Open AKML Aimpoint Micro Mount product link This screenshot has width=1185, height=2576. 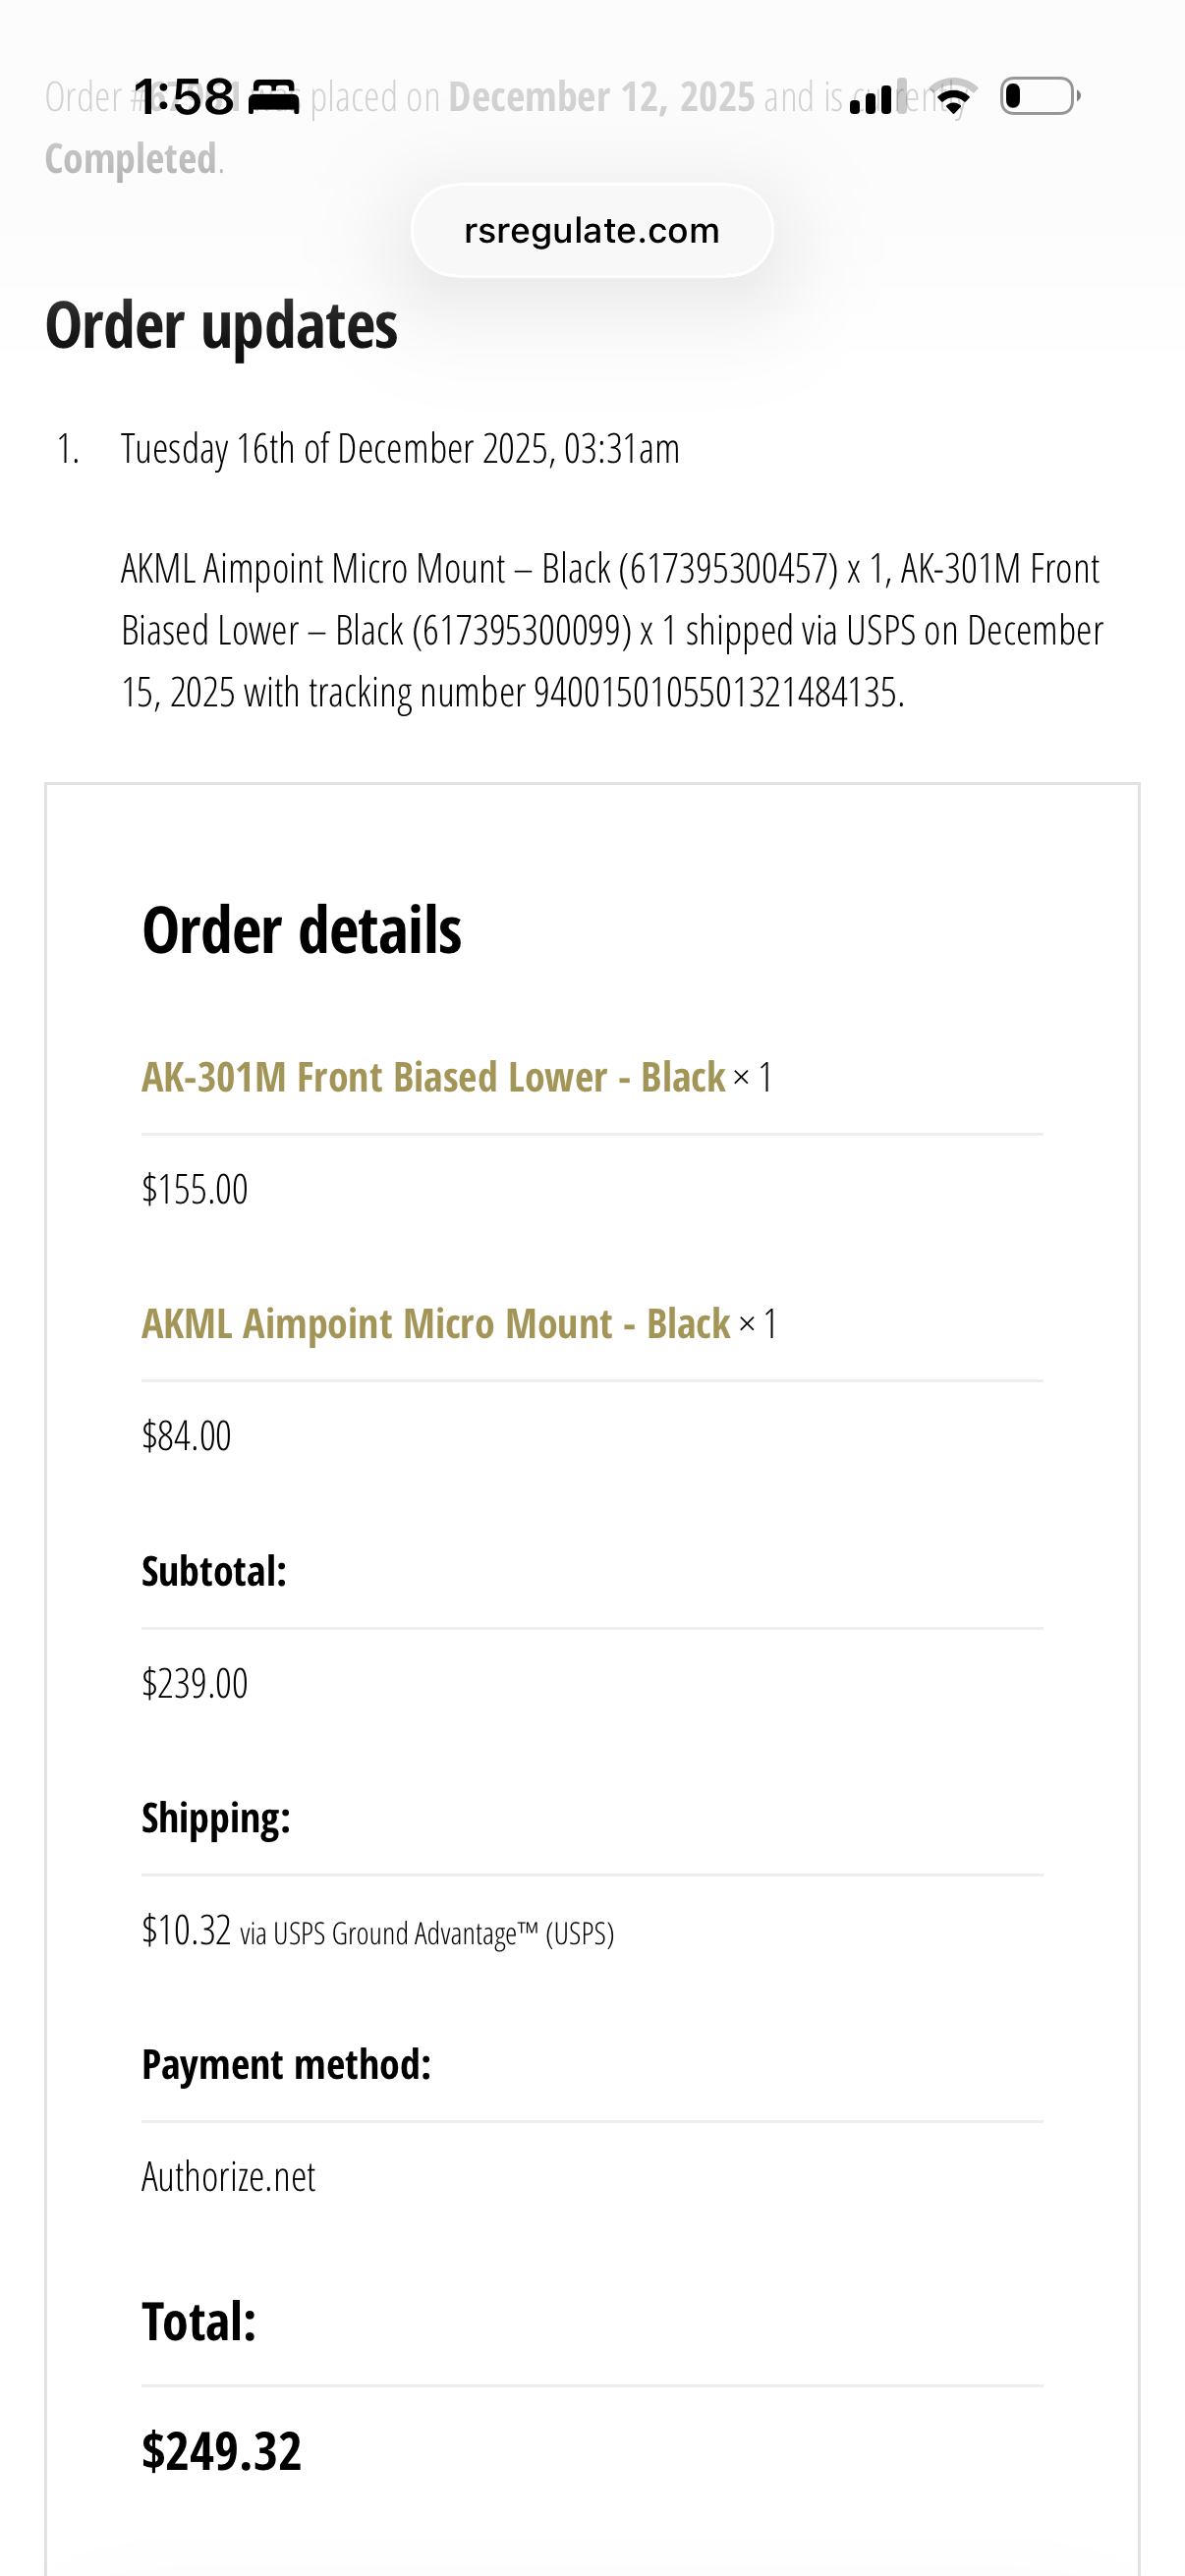coord(435,1323)
